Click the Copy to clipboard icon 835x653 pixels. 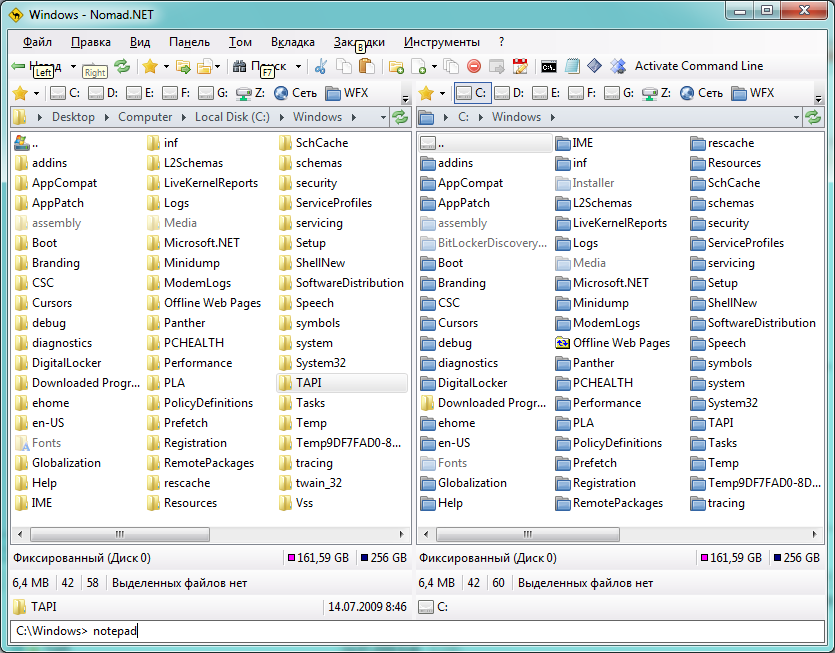(x=344, y=66)
